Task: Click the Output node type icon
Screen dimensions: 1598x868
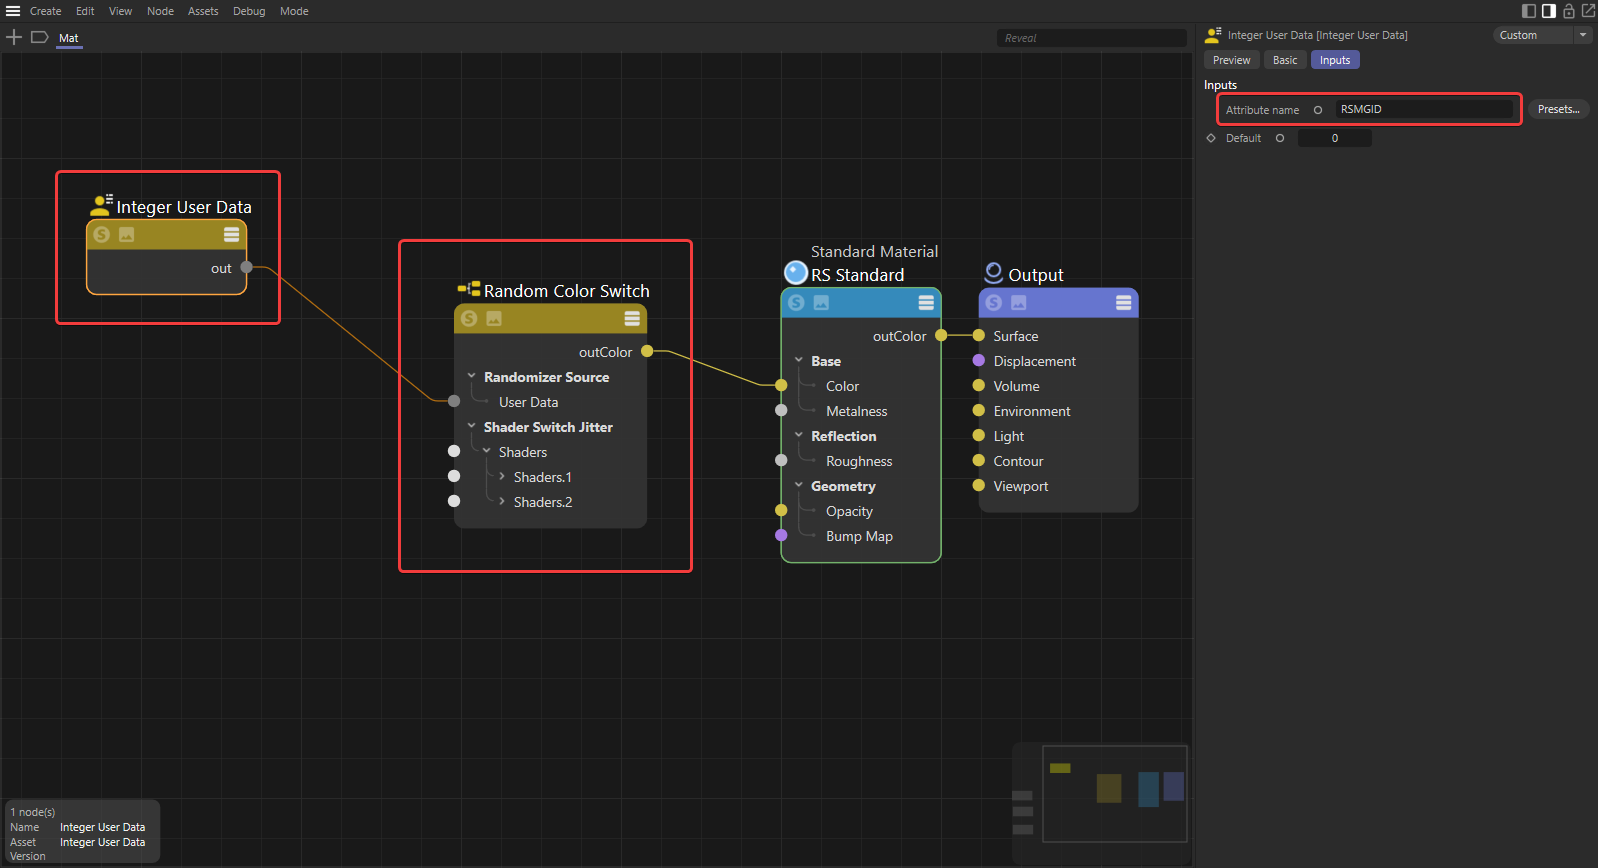Action: (x=994, y=272)
